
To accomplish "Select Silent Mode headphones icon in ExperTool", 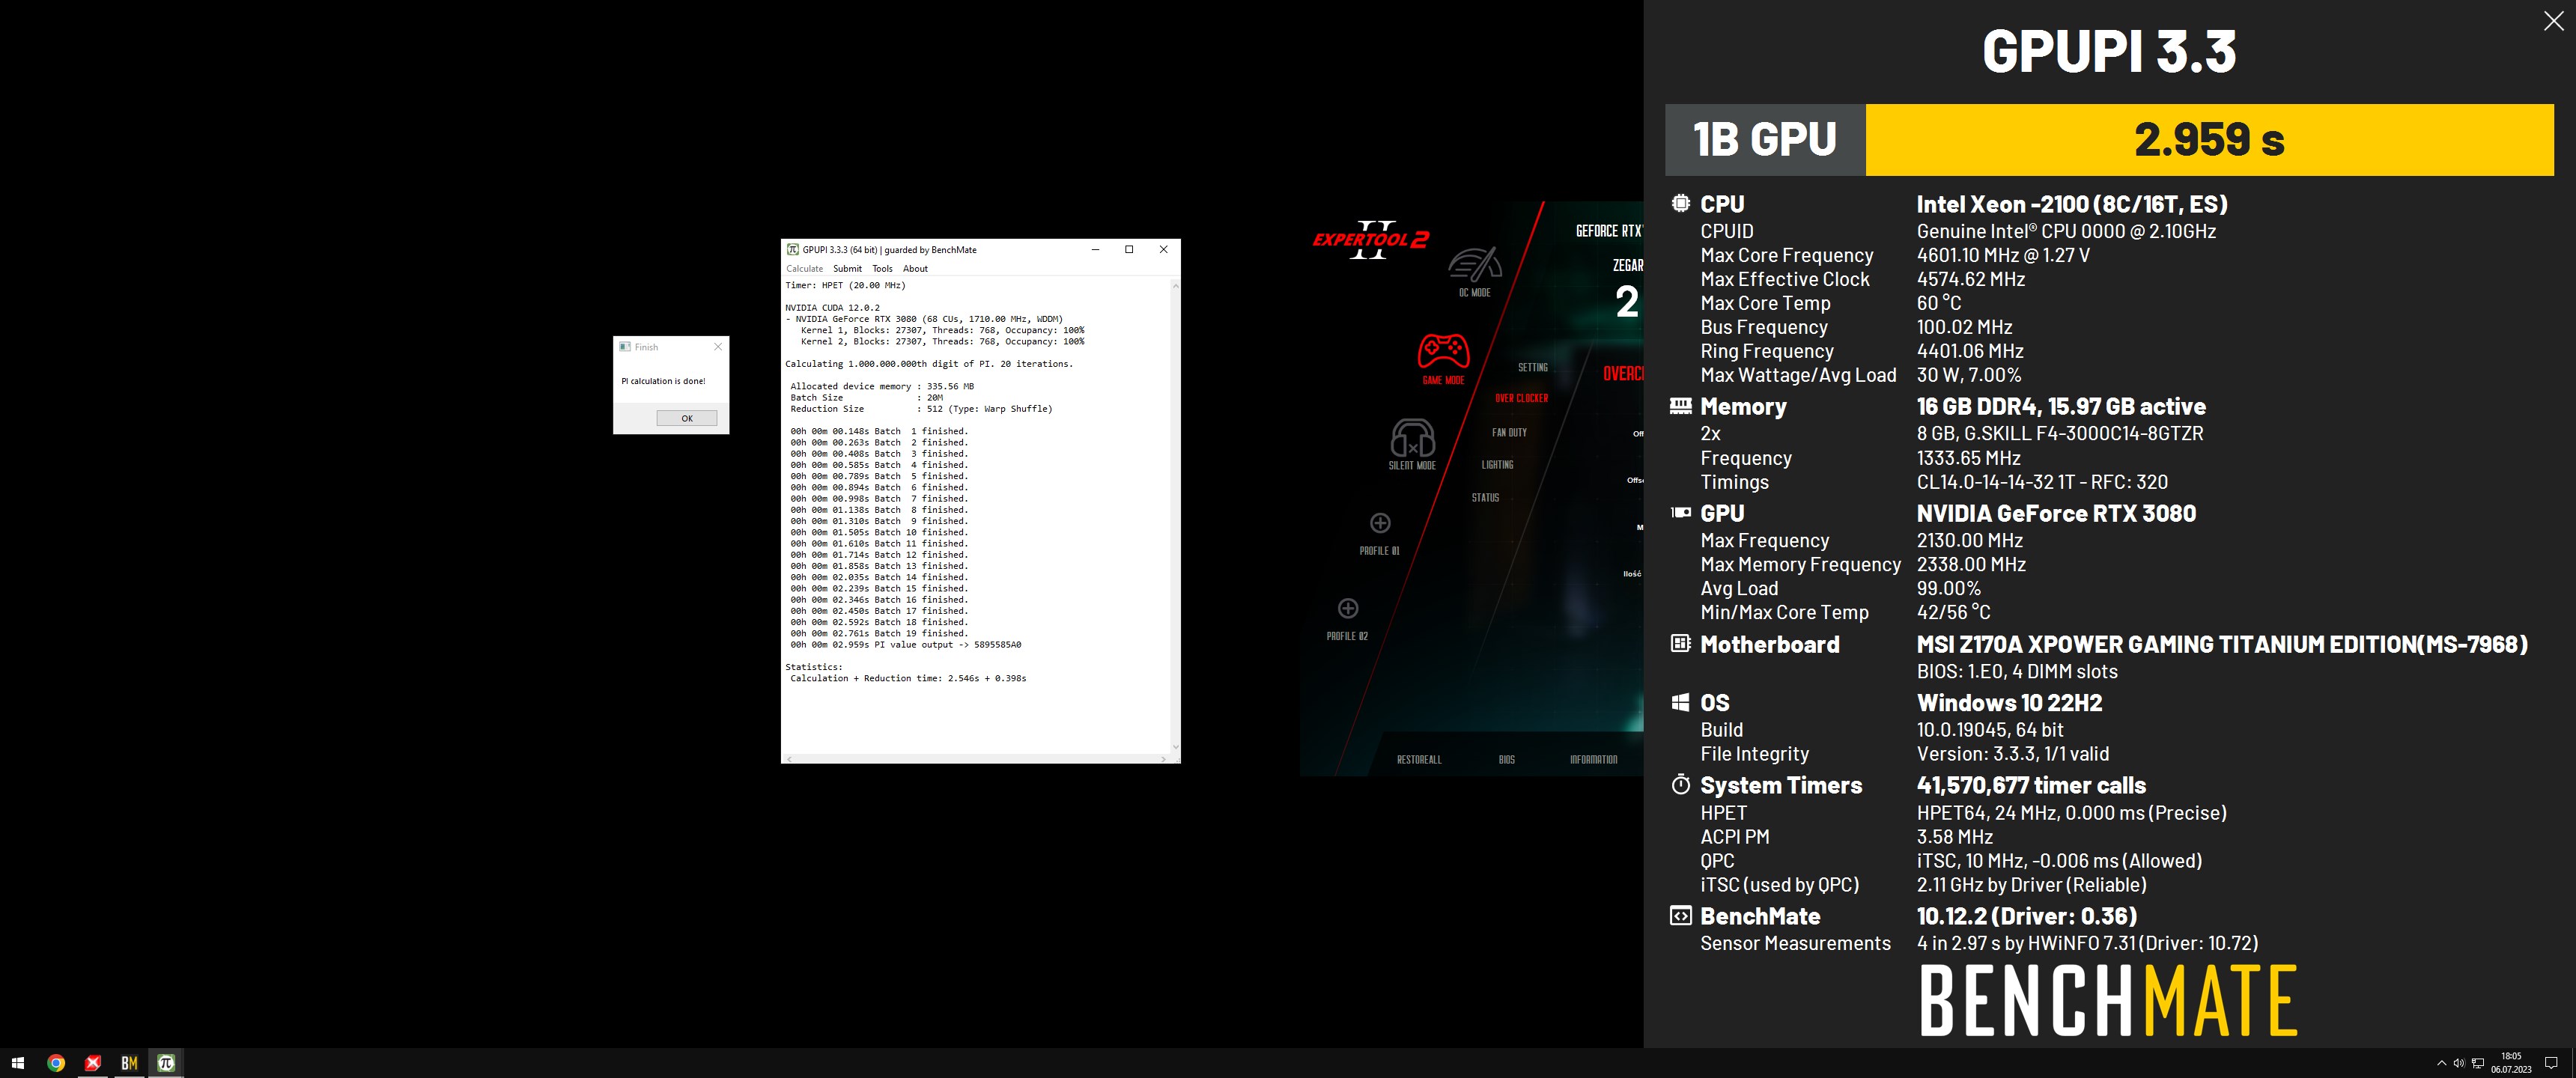I will point(1412,437).
